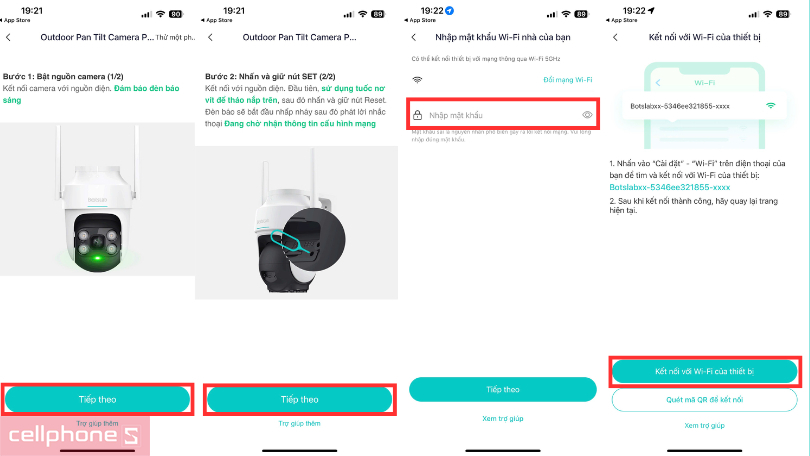
Task: Go back from device Wi-Fi connection screen
Action: click(615, 37)
